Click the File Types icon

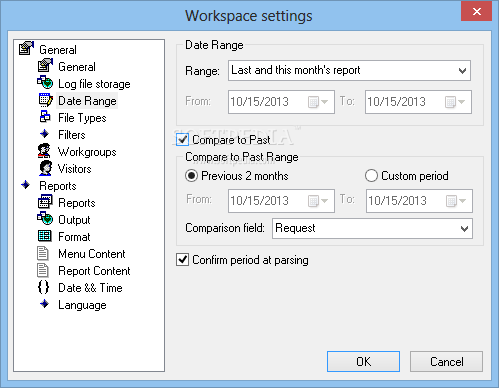pyautogui.click(x=45, y=117)
